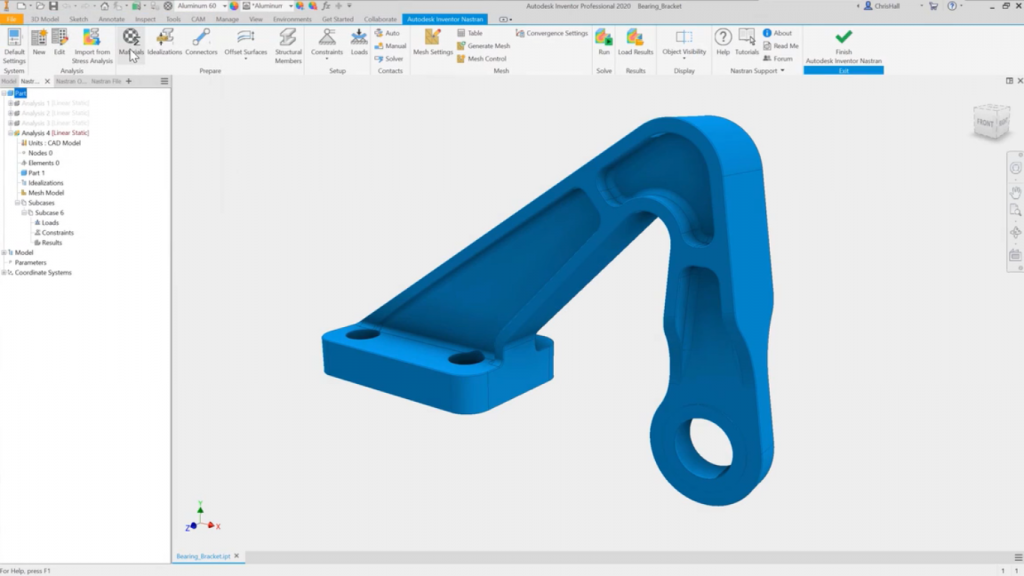
Task: Click the Loads setup tool
Action: point(359,43)
